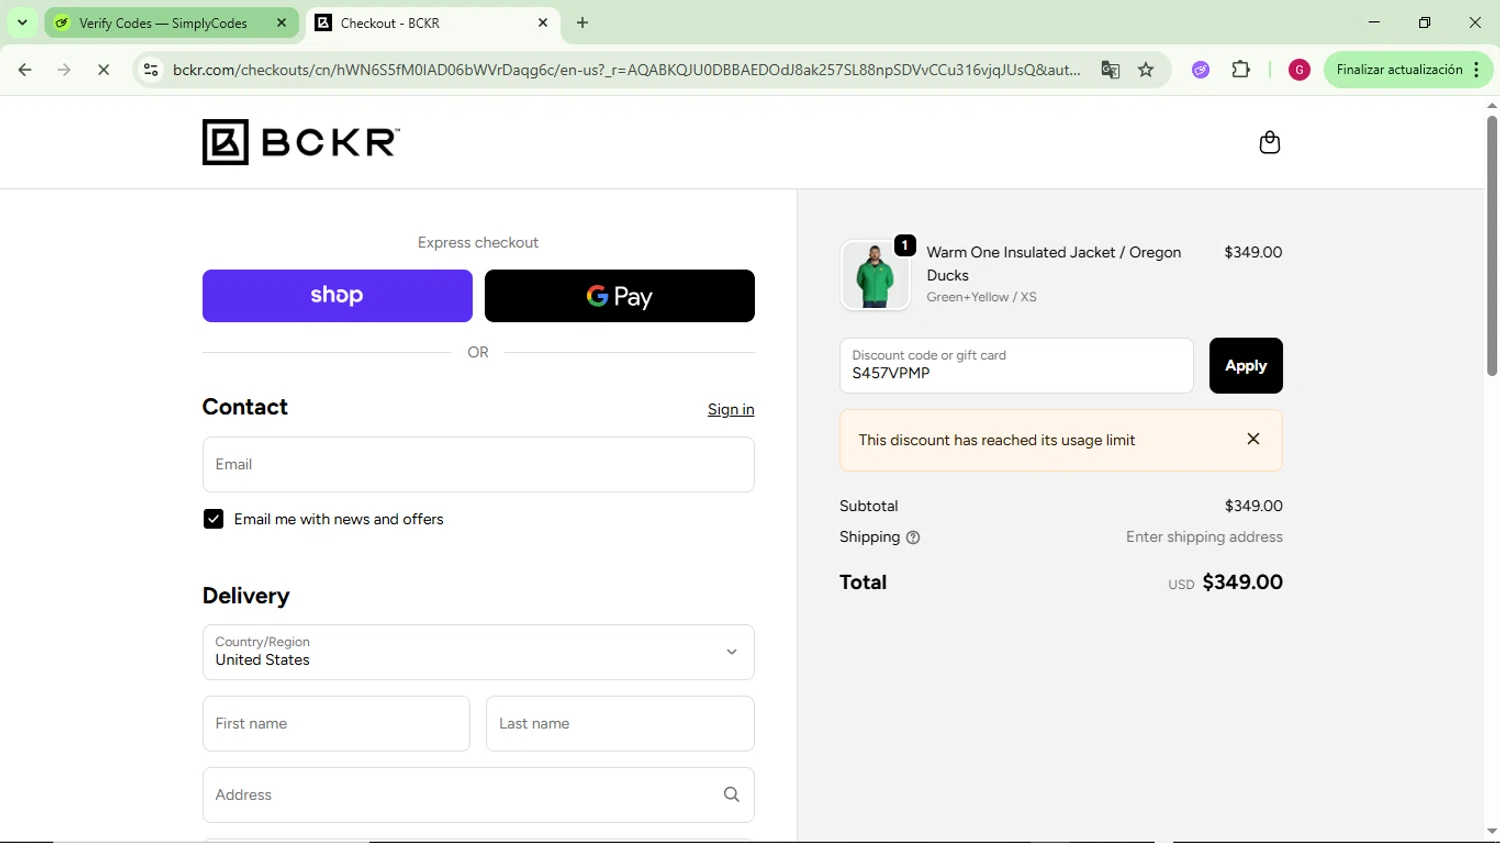The width and height of the screenshot is (1500, 843).
Task: Dismiss the usage limit error message
Action: click(1253, 439)
